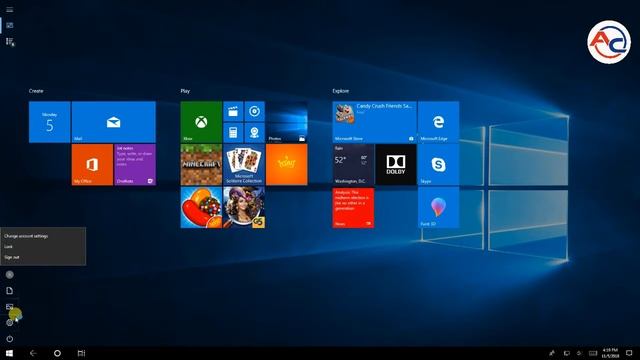Open the Microsoft Store tile

374,122
